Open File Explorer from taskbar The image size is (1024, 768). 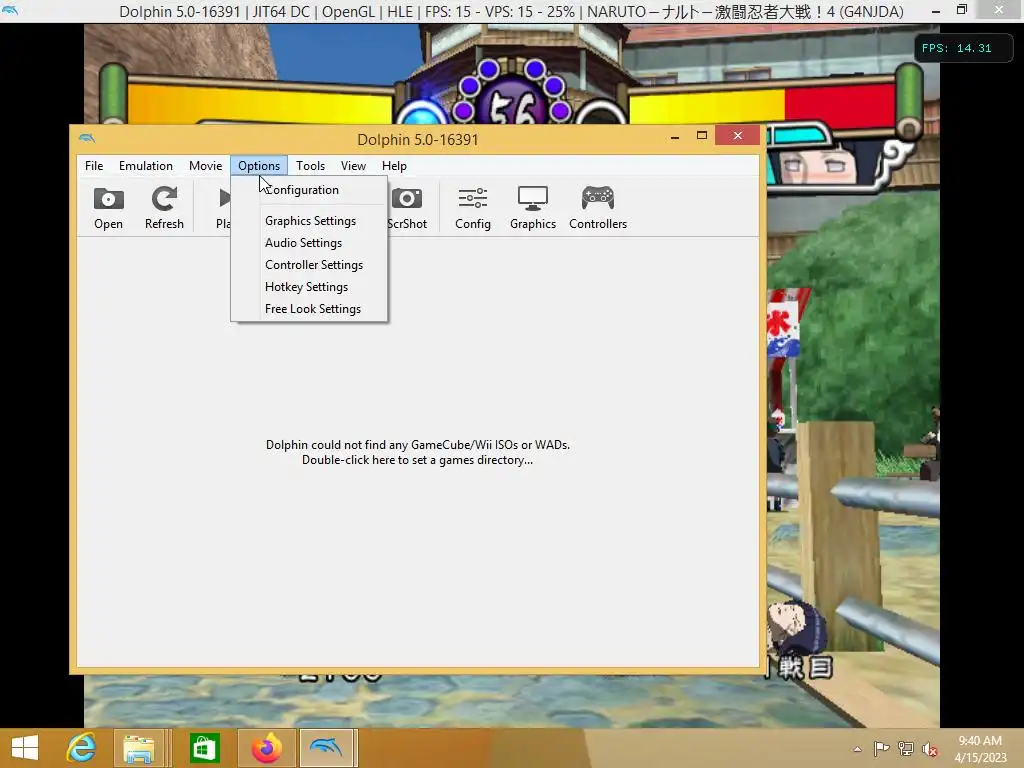(138, 748)
